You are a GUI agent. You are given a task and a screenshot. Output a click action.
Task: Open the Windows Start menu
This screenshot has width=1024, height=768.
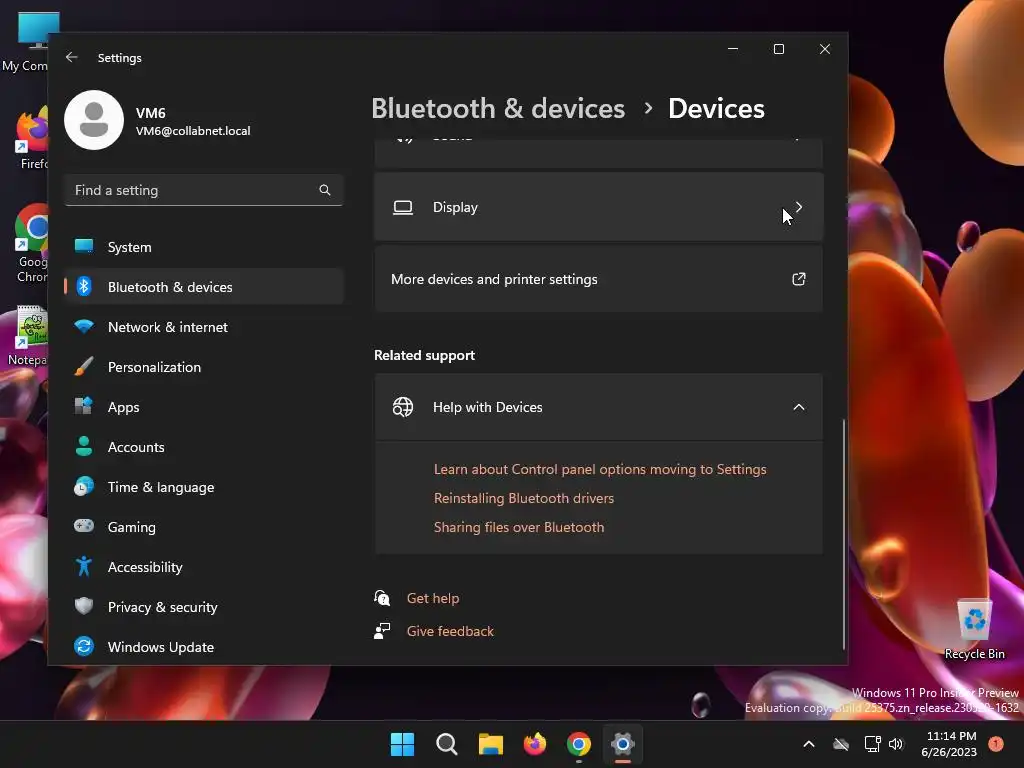tap(402, 744)
